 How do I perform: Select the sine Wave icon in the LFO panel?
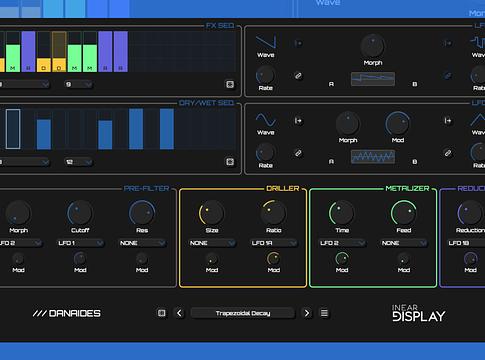266,120
